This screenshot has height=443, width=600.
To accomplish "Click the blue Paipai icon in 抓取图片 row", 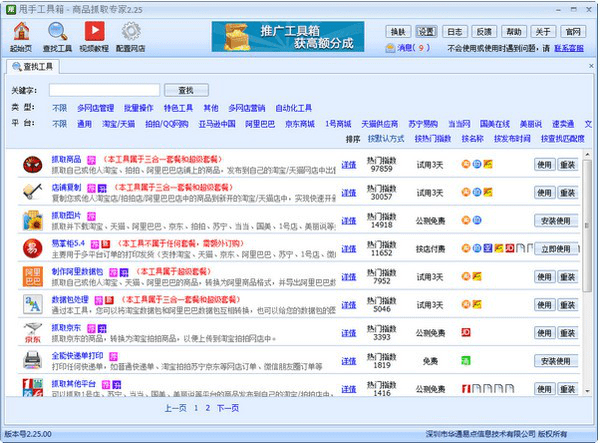I will click(x=477, y=220).
